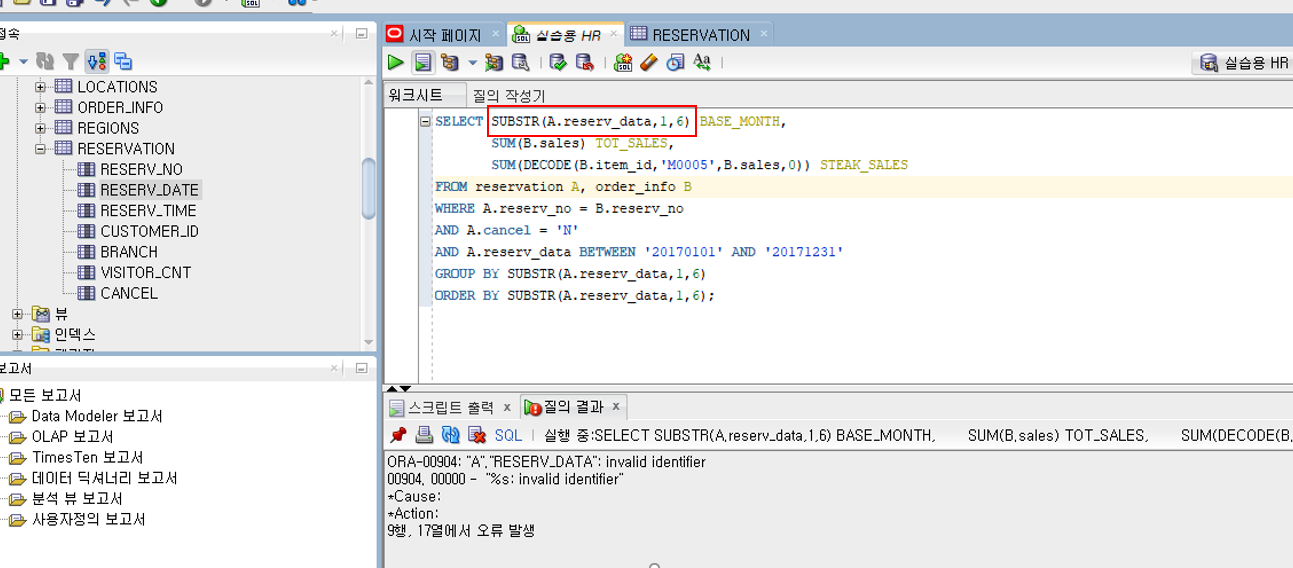1293x568 pixels.
Task: Select the RESERV_TIME column
Action: pos(148,210)
